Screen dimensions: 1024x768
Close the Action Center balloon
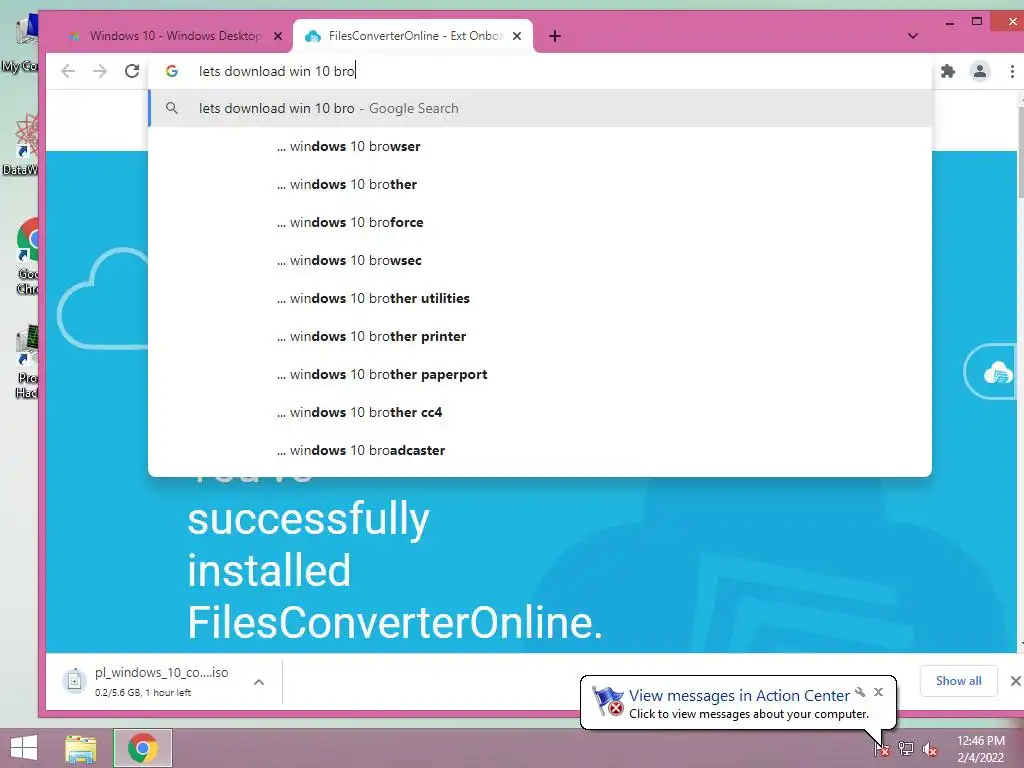point(878,692)
